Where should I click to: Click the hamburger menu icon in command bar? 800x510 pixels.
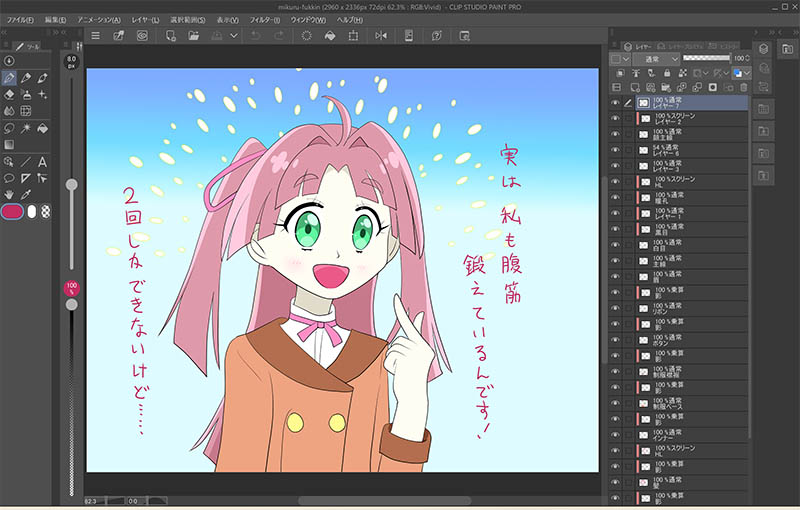tap(95, 36)
